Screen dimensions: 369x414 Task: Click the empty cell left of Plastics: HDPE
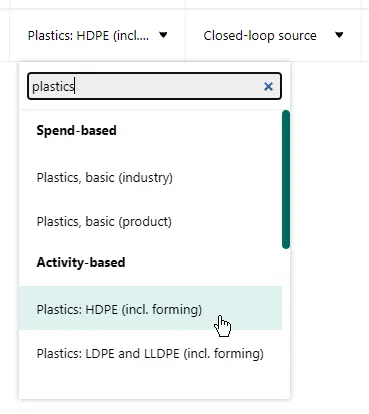(x=5, y=35)
